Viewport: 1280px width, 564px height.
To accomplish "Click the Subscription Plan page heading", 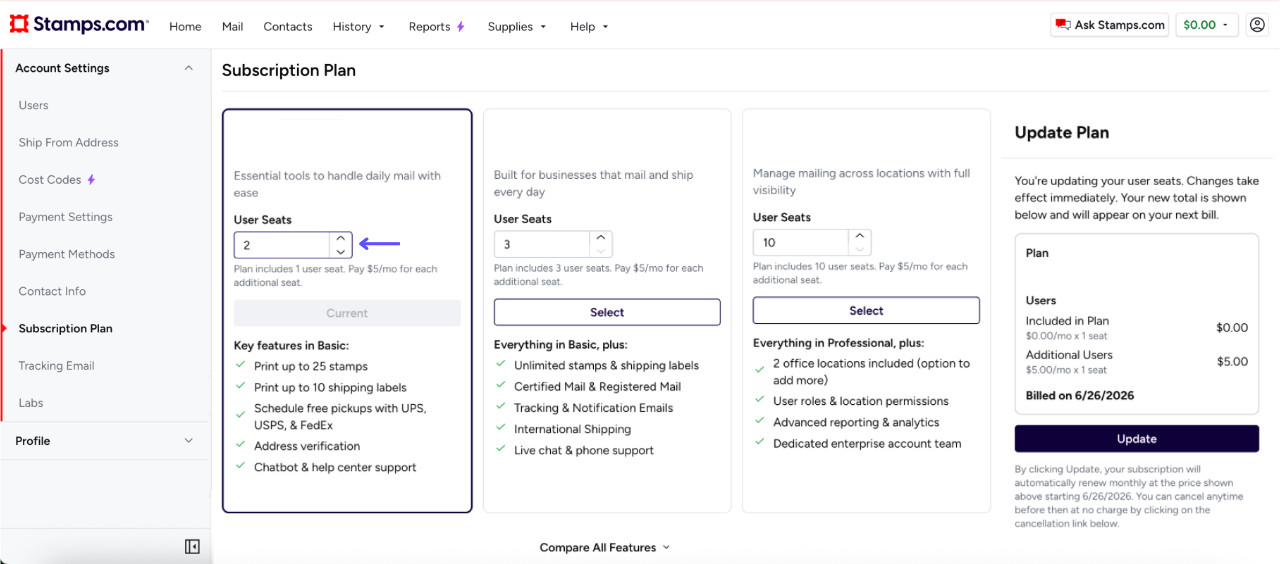I will (289, 70).
